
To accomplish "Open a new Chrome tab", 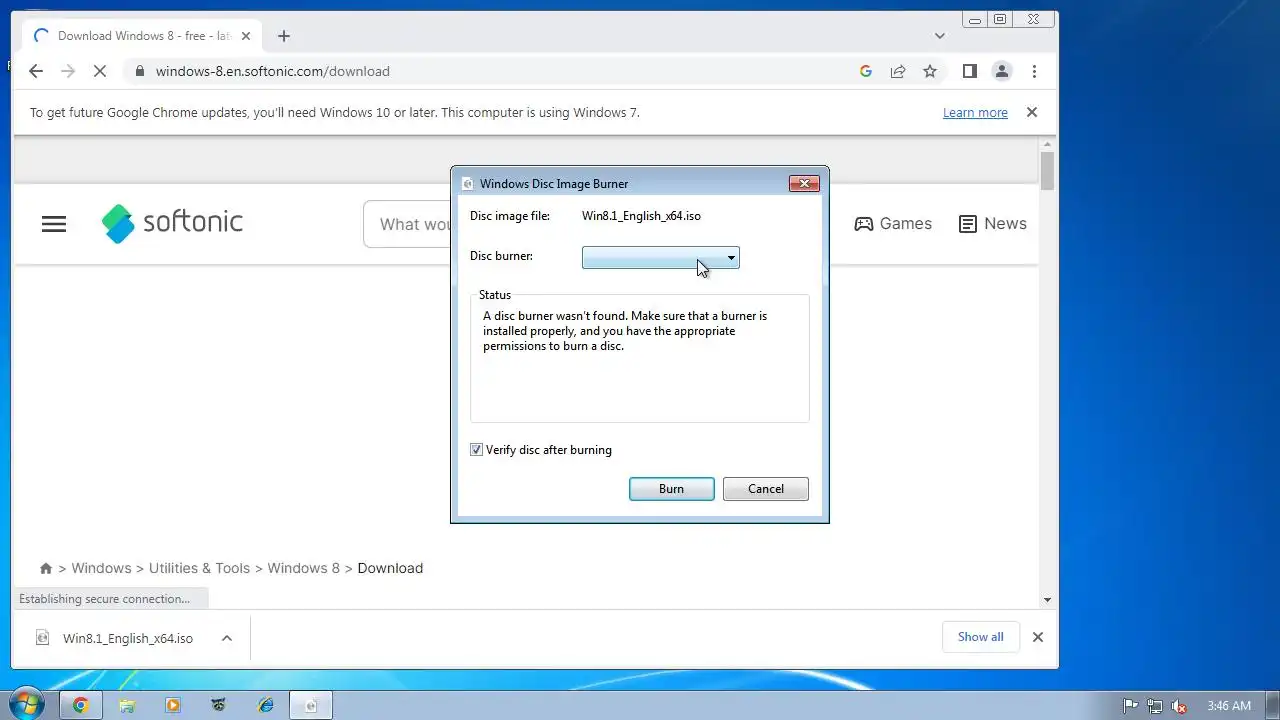I will (x=284, y=36).
